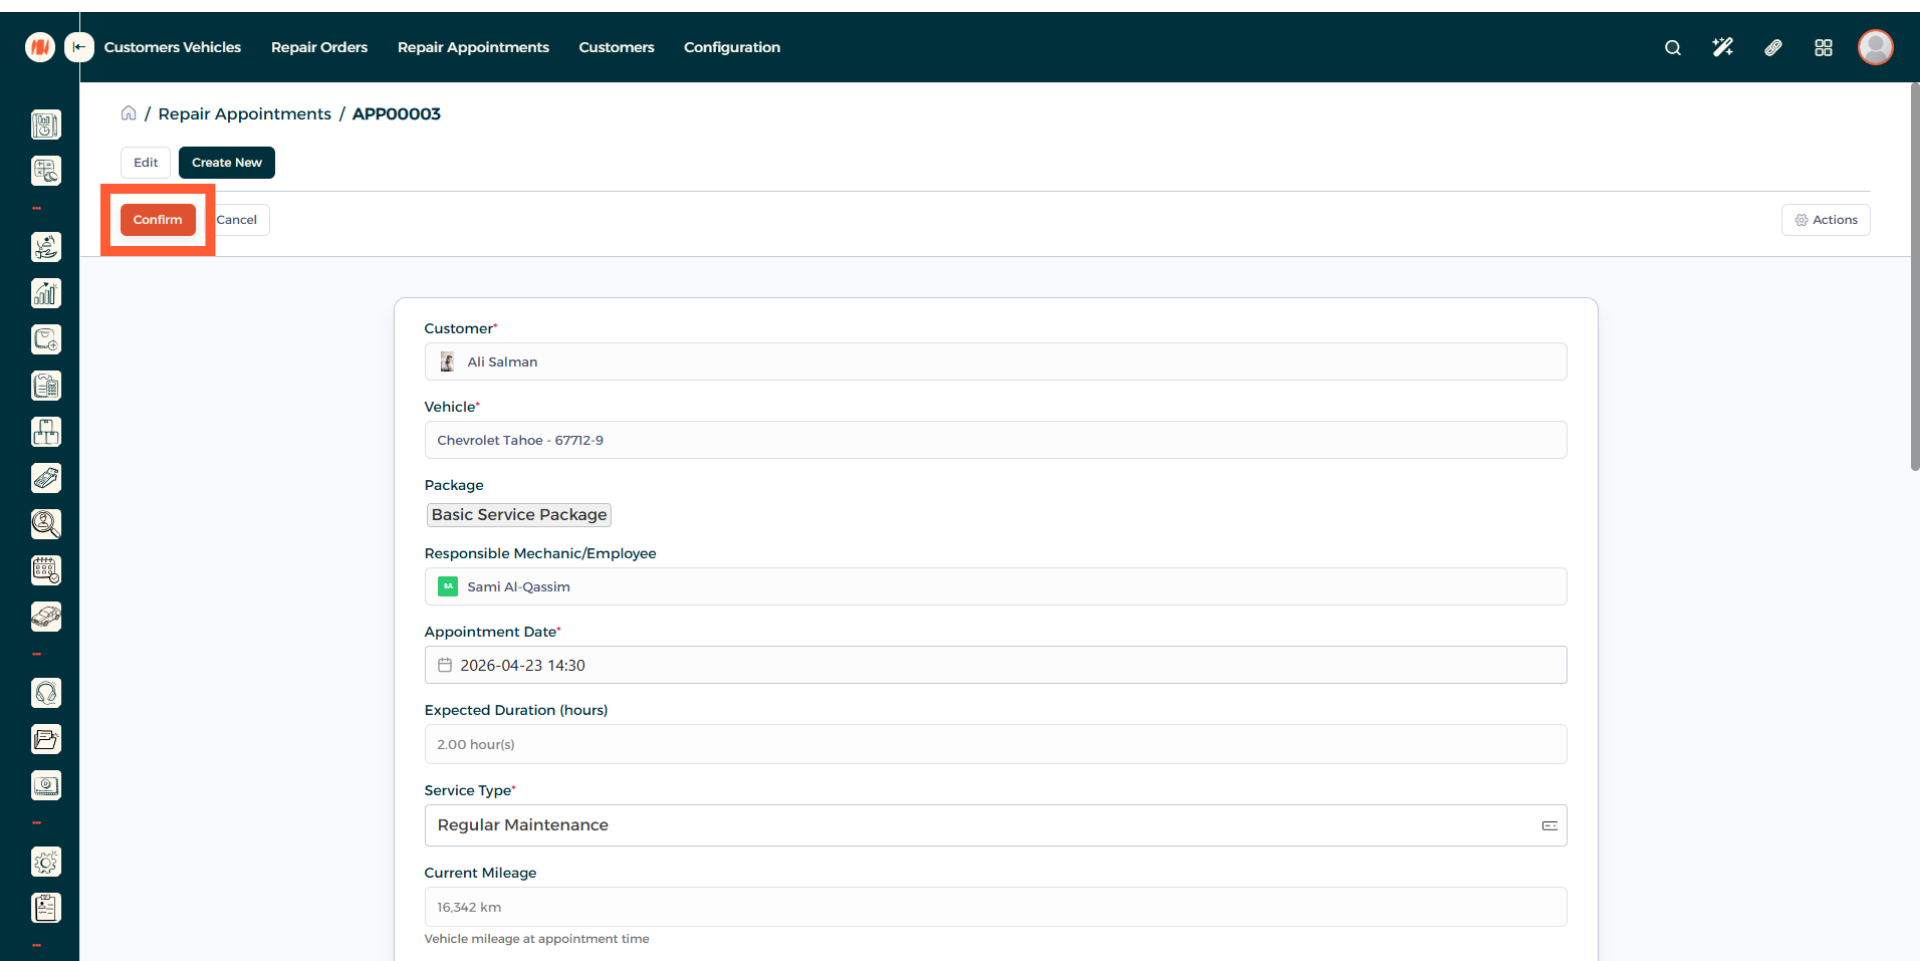
Task: Click the Repair Appointments breadcrumb link
Action: [x=244, y=114]
